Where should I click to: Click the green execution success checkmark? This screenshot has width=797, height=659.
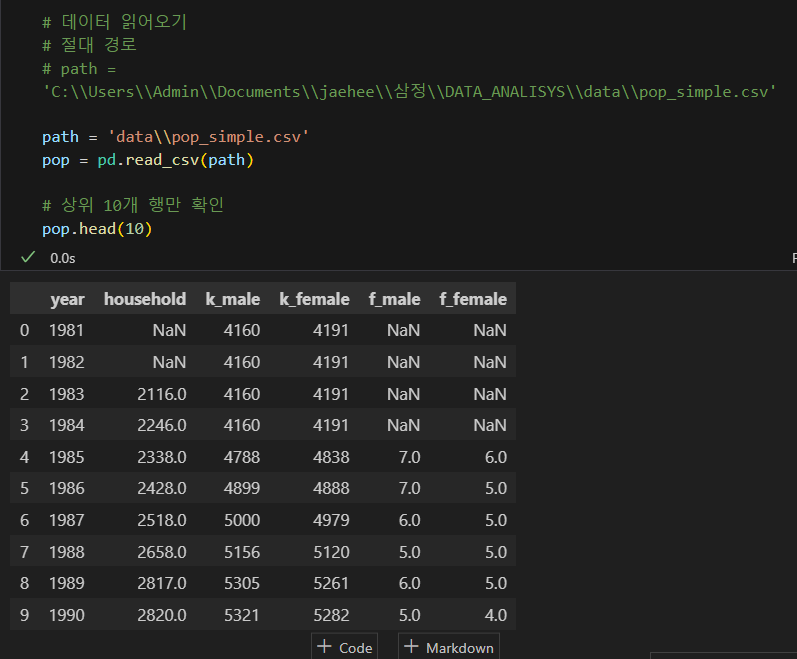[x=28, y=258]
